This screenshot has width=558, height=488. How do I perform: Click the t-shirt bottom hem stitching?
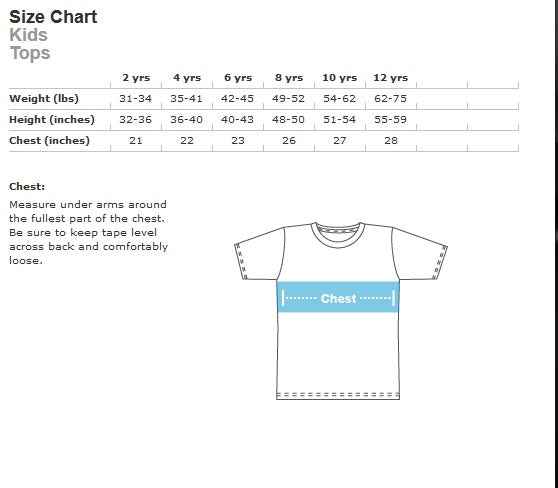(x=338, y=395)
